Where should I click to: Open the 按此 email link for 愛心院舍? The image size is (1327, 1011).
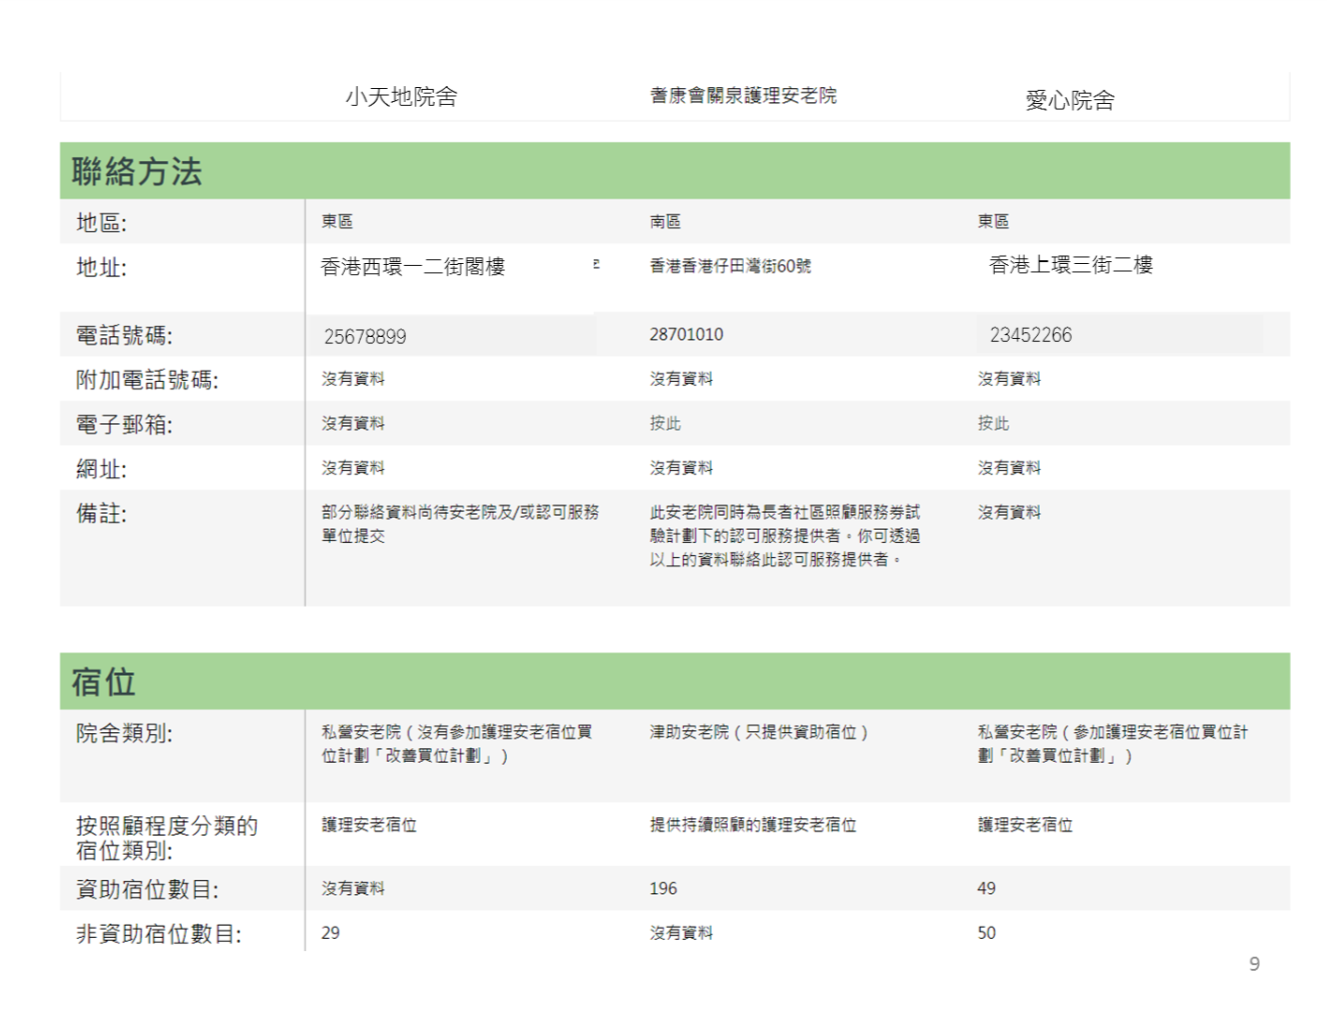pos(993,423)
